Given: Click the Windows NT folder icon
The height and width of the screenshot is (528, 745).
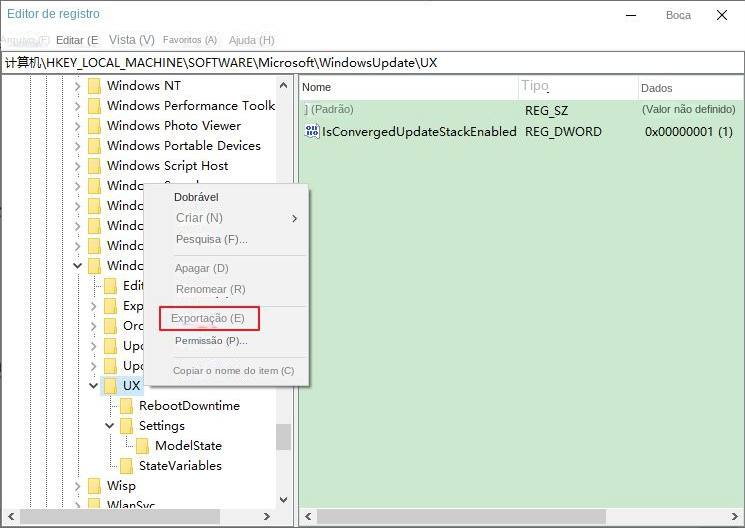Looking at the screenshot, I should click(x=95, y=86).
